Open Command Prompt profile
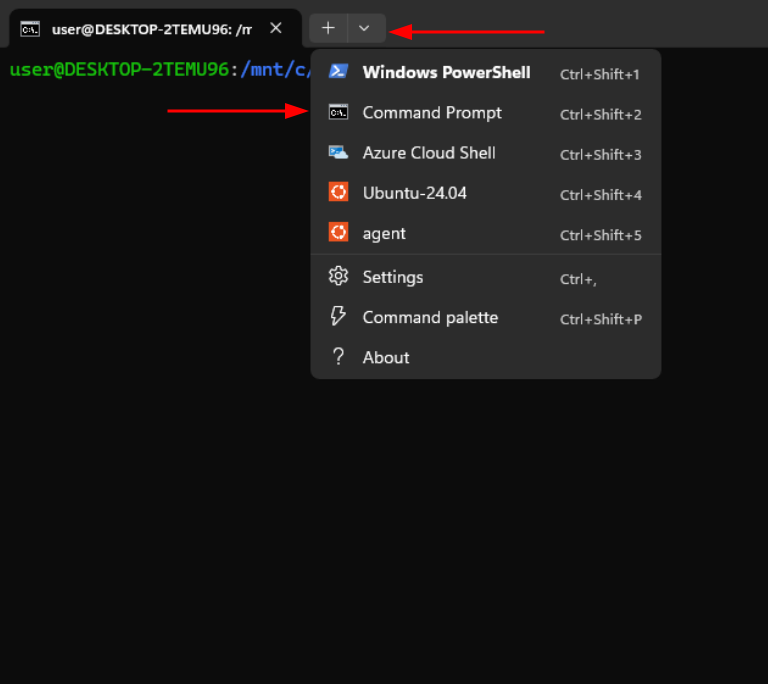The image size is (768, 684). [x=486, y=113]
